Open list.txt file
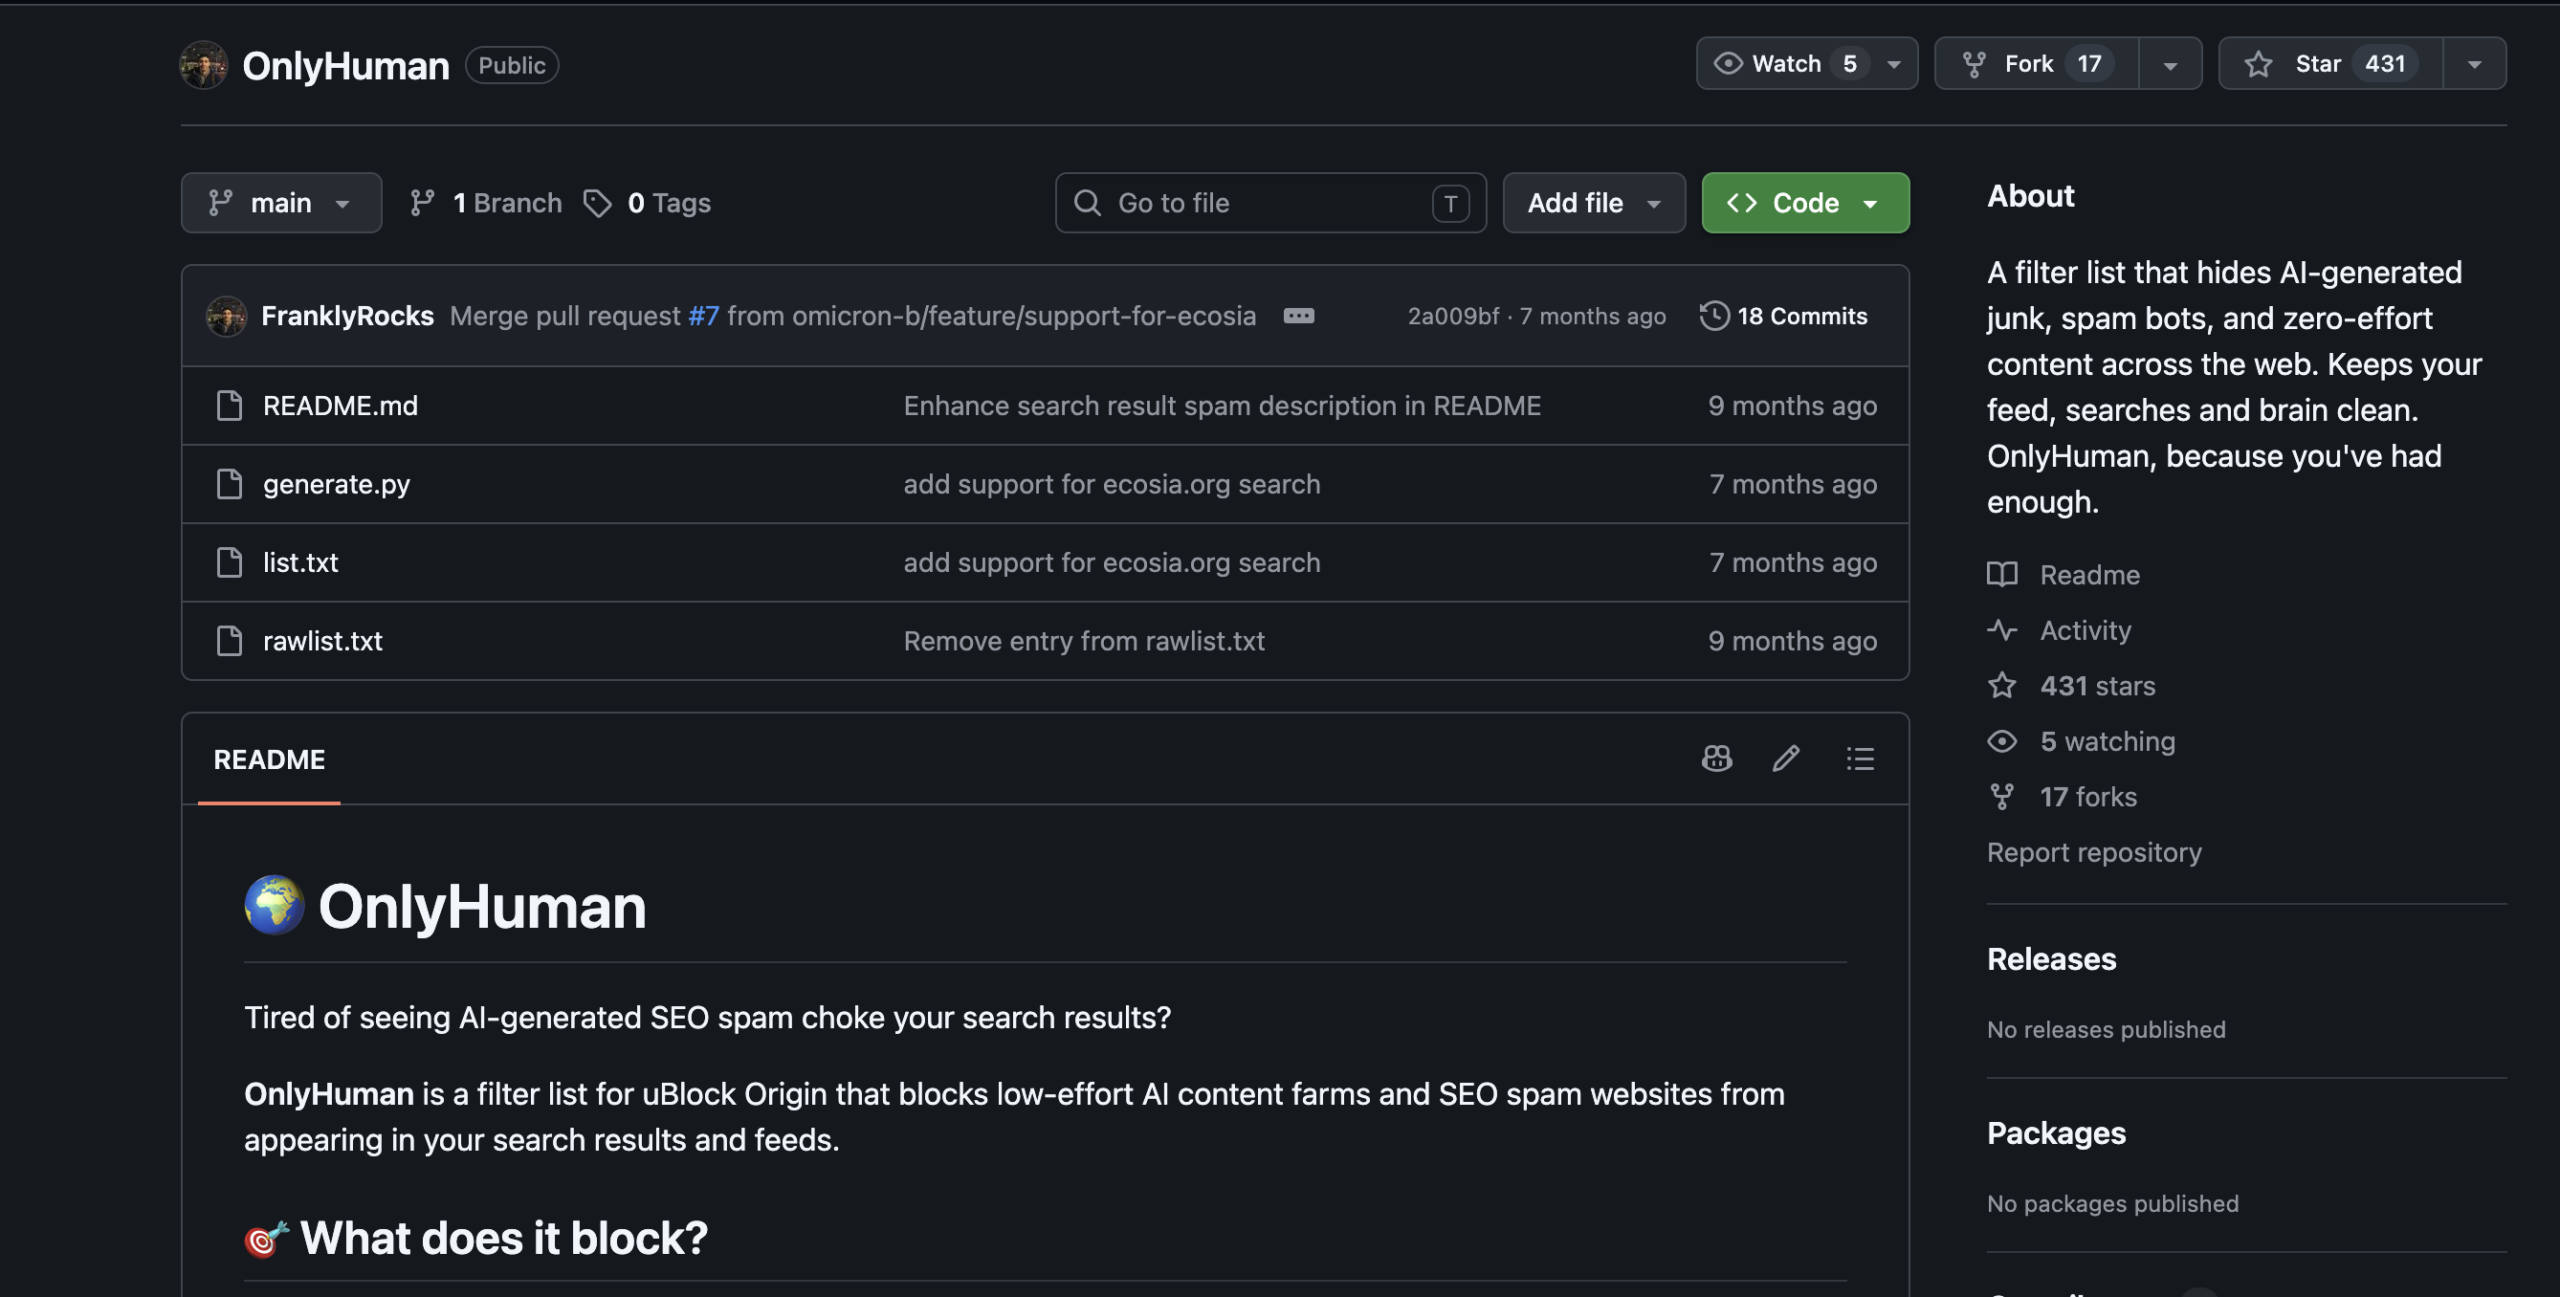 (300, 562)
